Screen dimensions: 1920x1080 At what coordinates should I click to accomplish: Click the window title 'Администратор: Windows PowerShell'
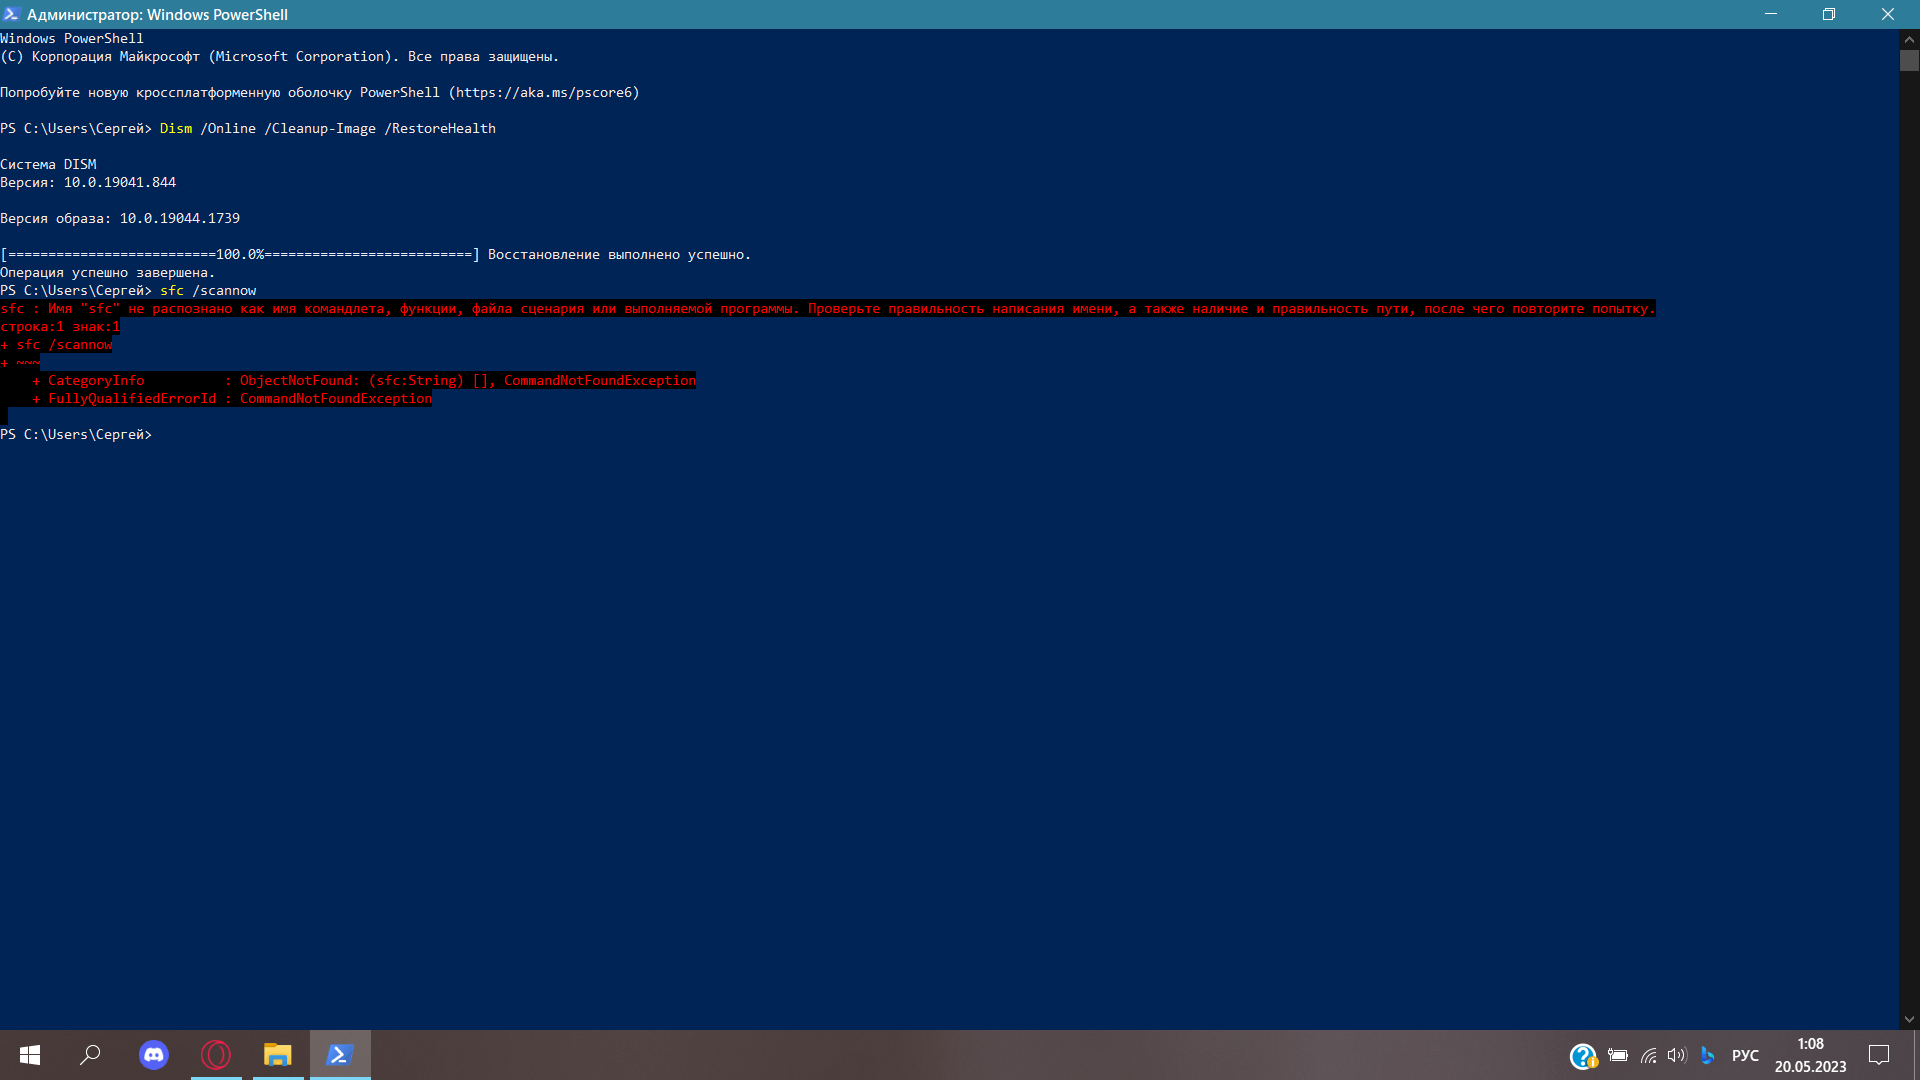click(x=157, y=15)
